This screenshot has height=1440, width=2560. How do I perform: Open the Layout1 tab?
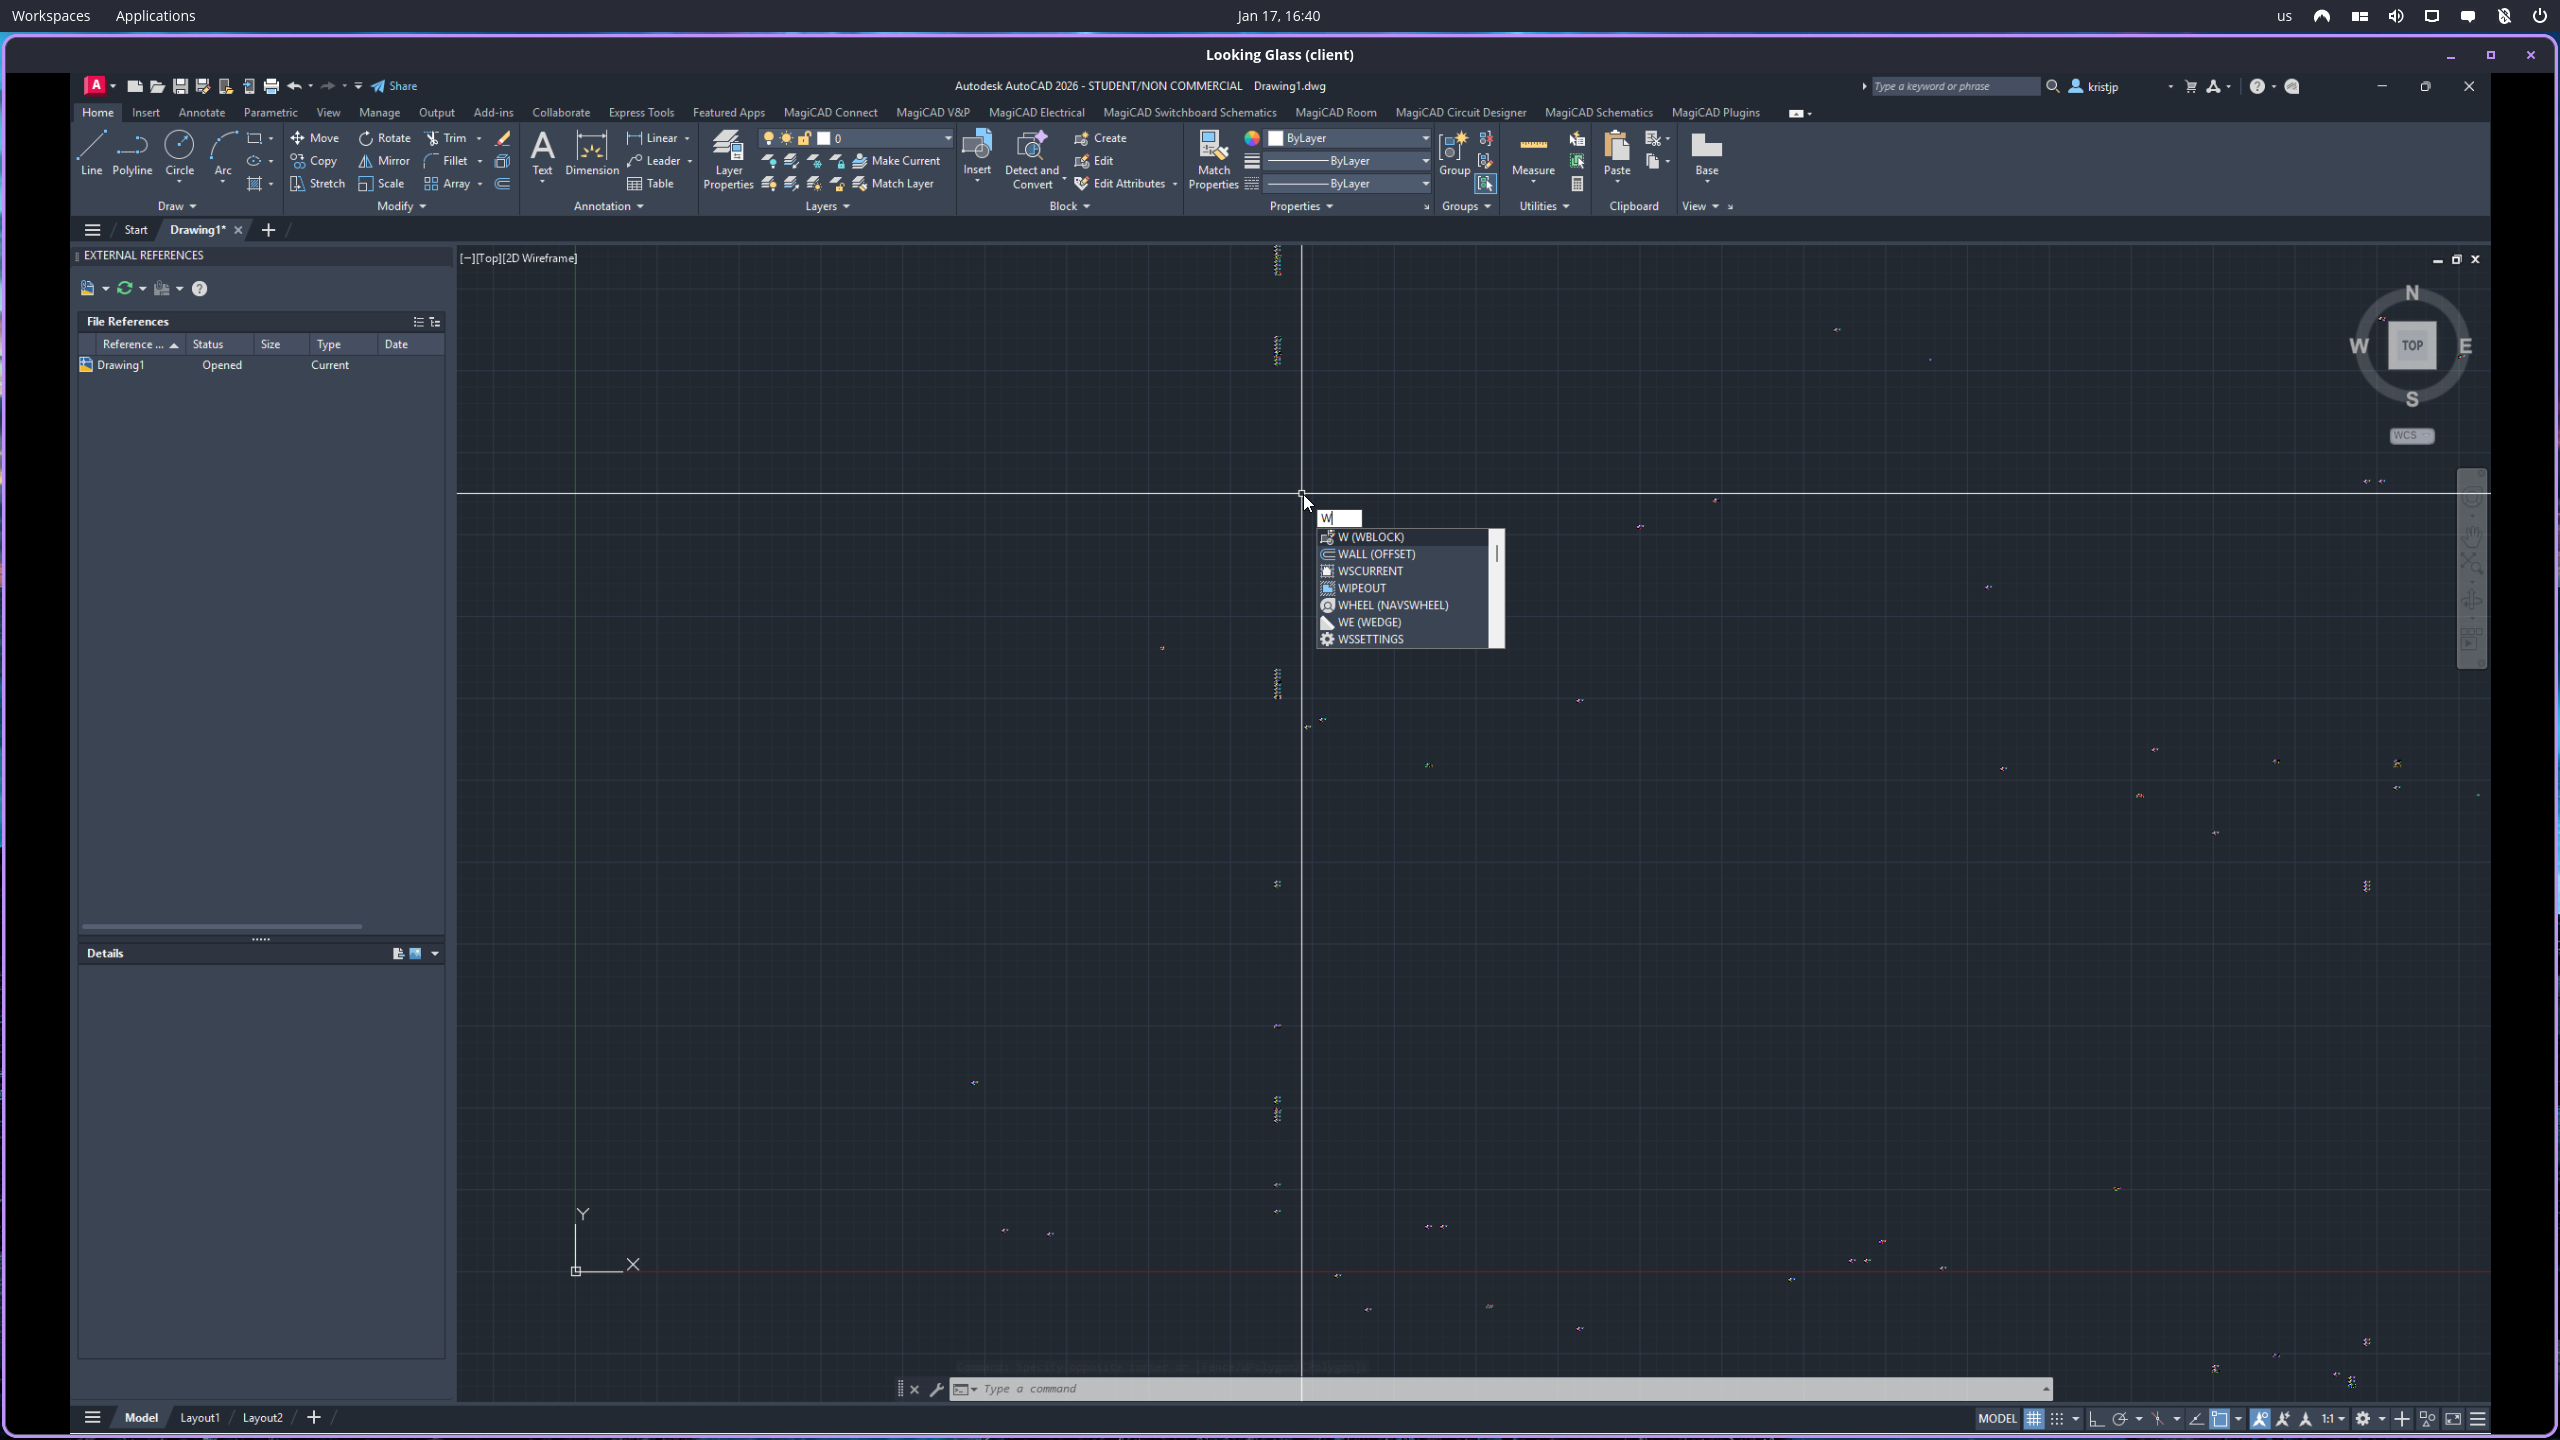199,1417
